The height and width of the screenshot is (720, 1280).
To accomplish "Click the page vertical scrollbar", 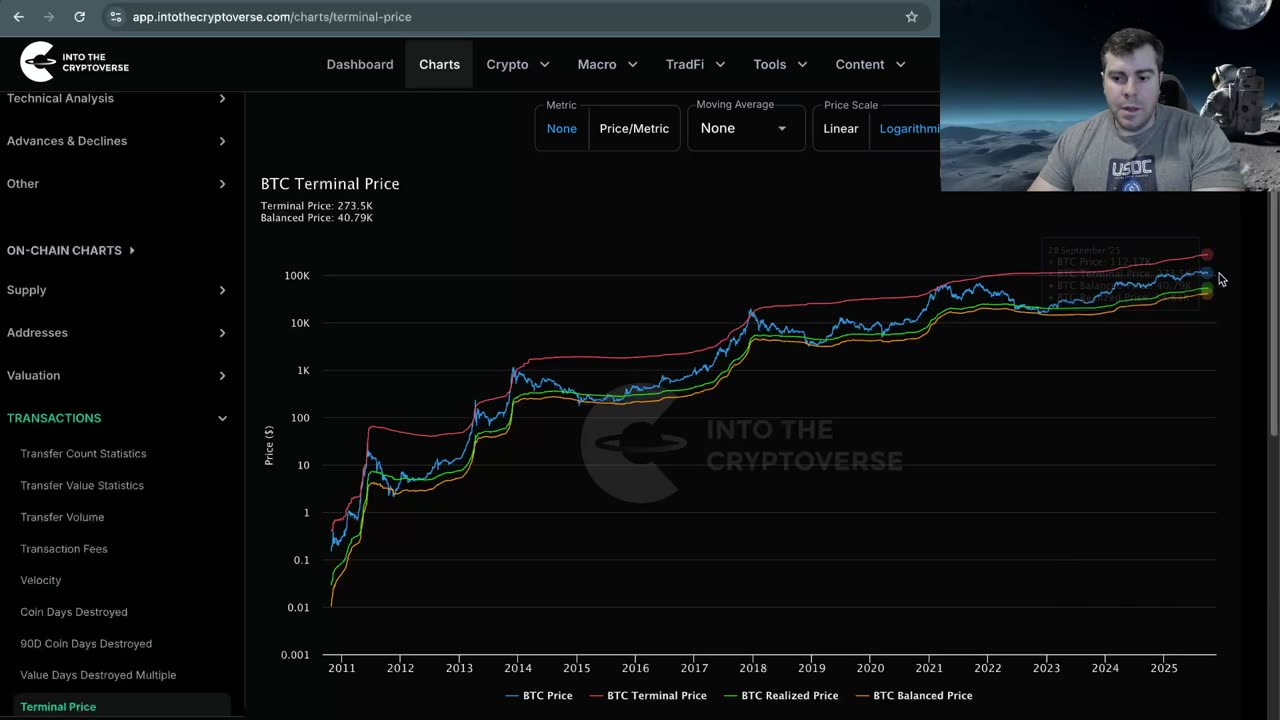I will (x=1273, y=315).
